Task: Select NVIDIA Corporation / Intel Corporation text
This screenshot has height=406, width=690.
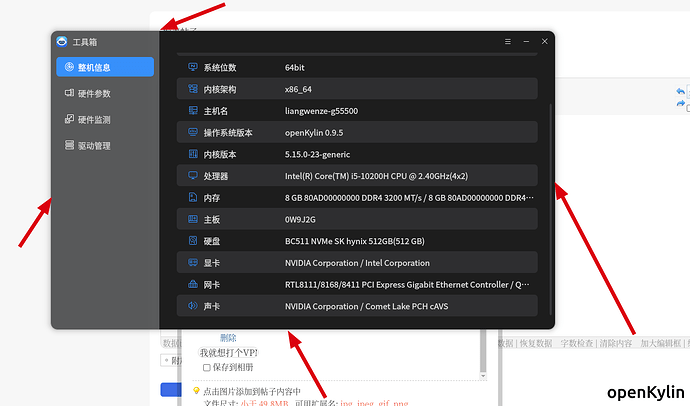Action: click(x=357, y=263)
